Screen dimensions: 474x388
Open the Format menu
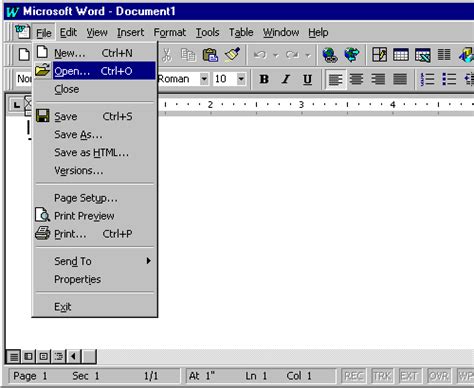(169, 32)
